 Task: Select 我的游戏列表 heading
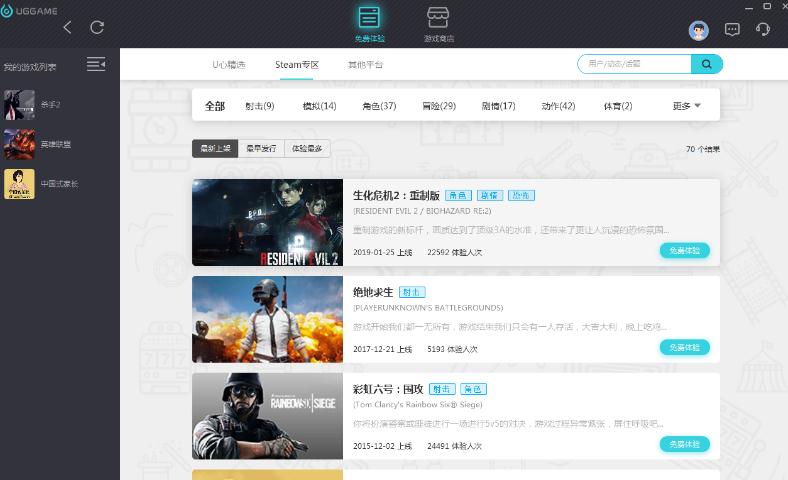point(30,67)
